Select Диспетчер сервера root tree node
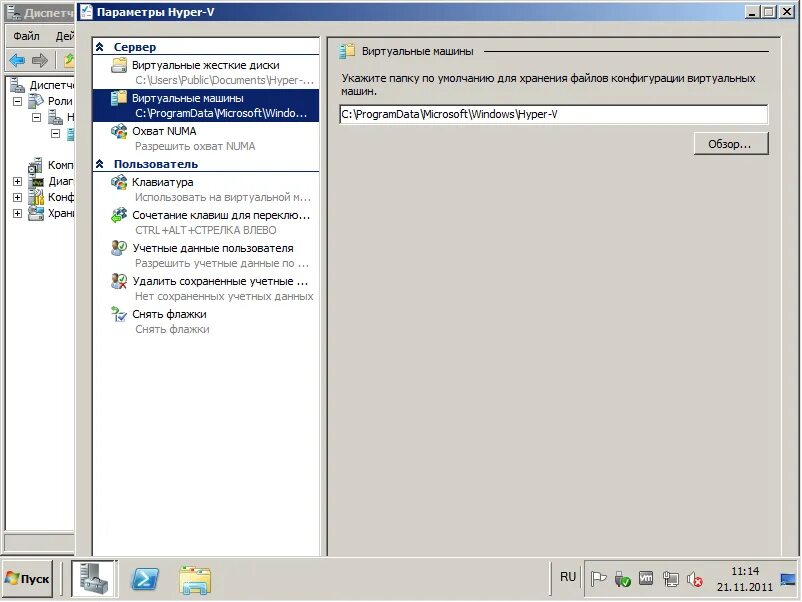This screenshot has width=802, height=602. (x=42, y=85)
